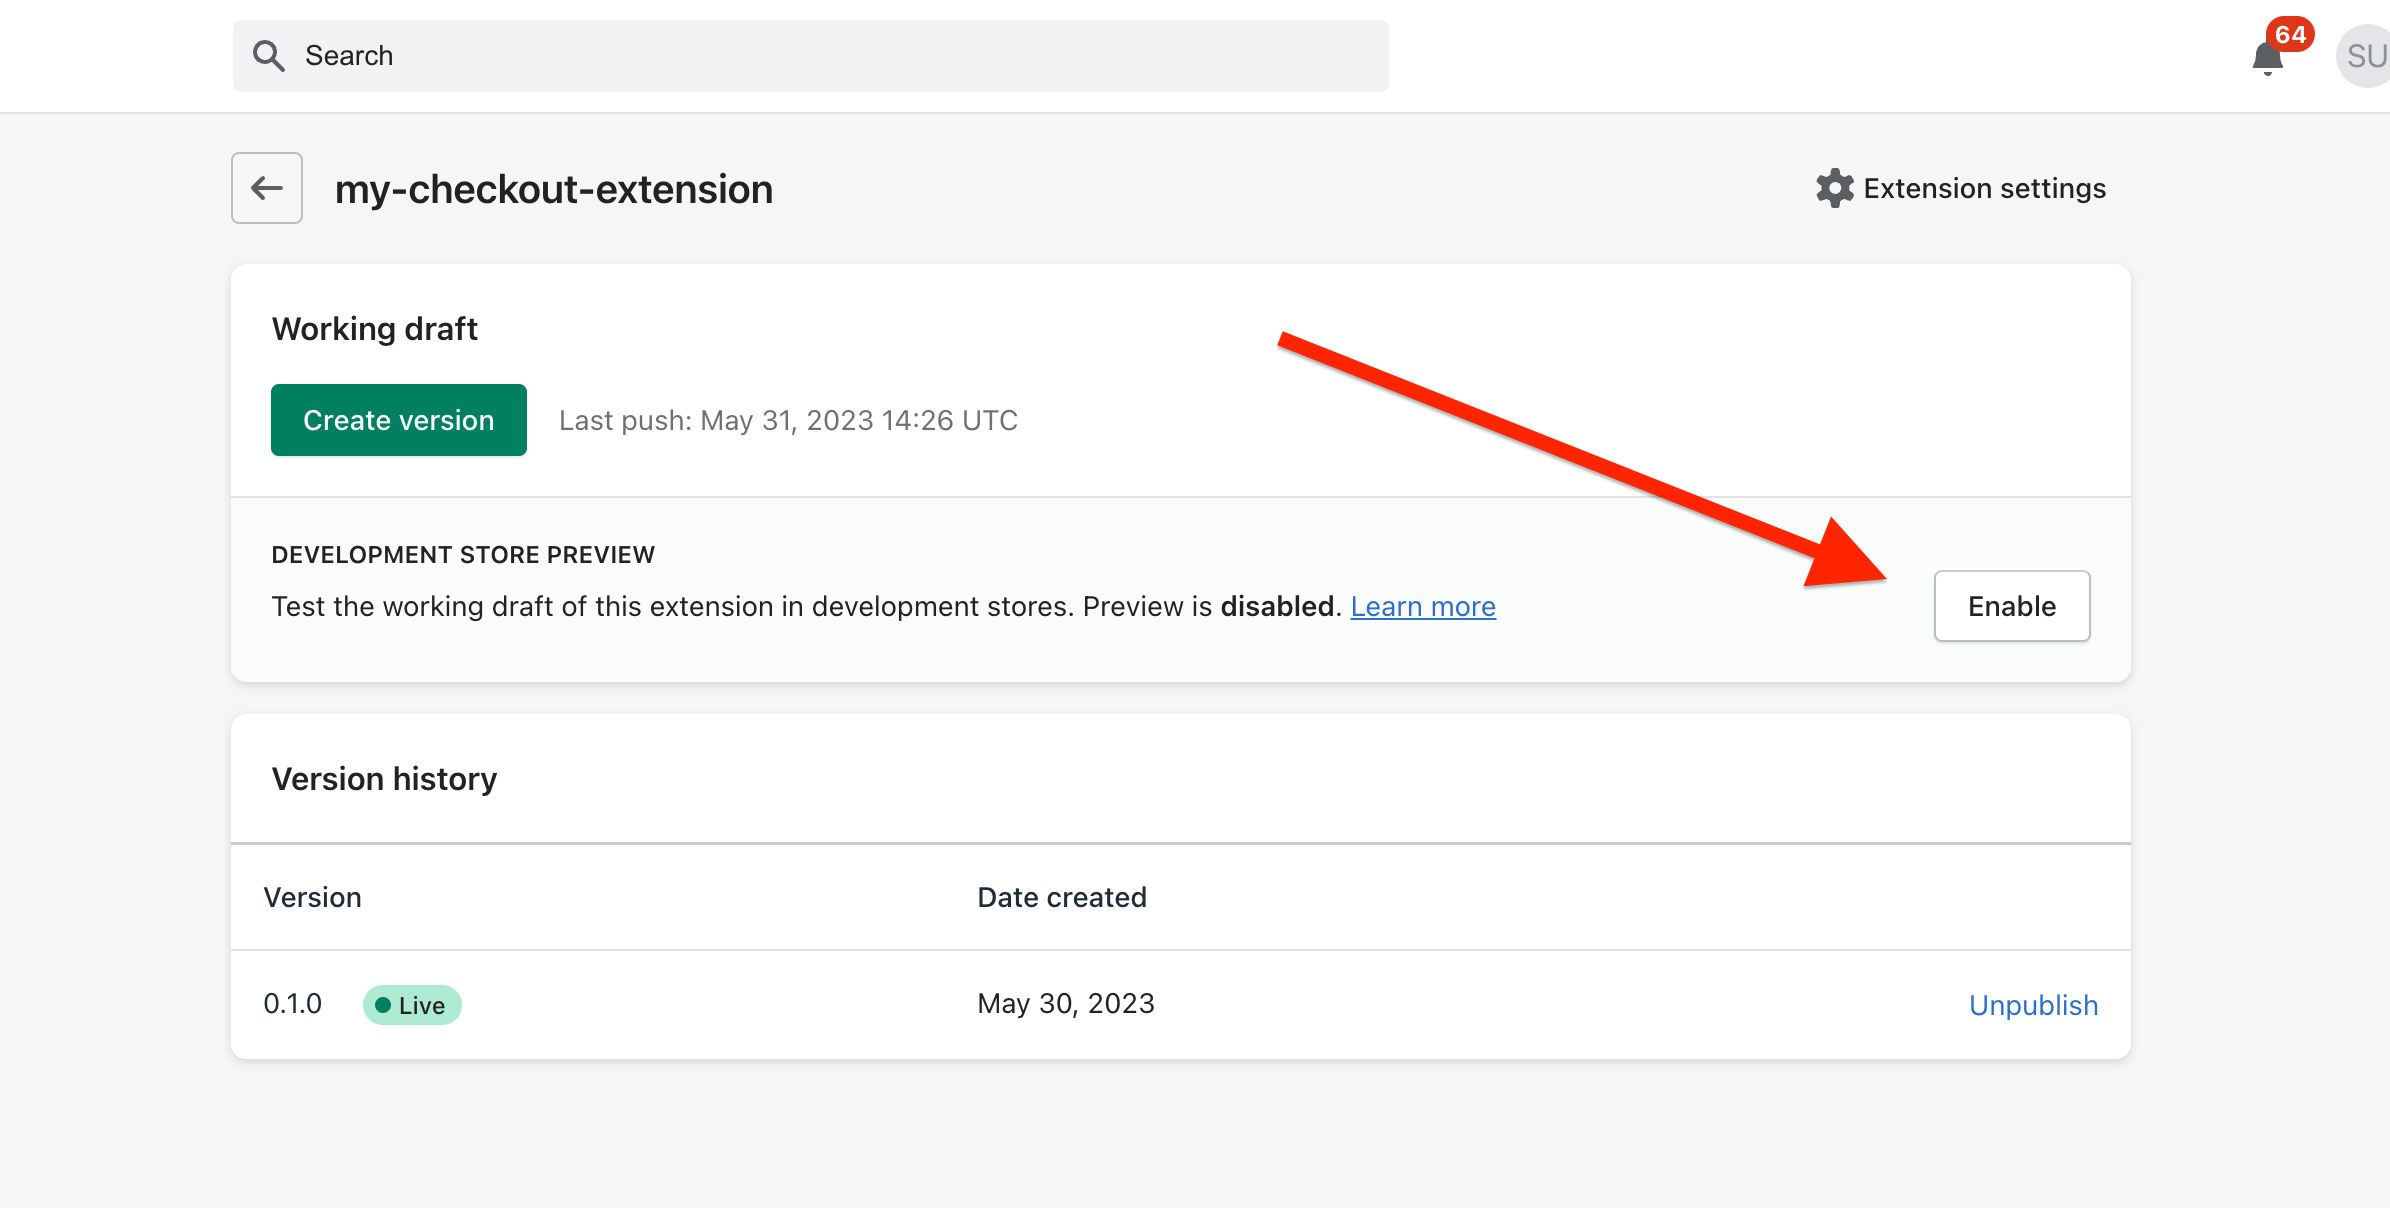Image resolution: width=2390 pixels, height=1208 pixels.
Task: Click the last push timestamp text
Action: pos(788,420)
